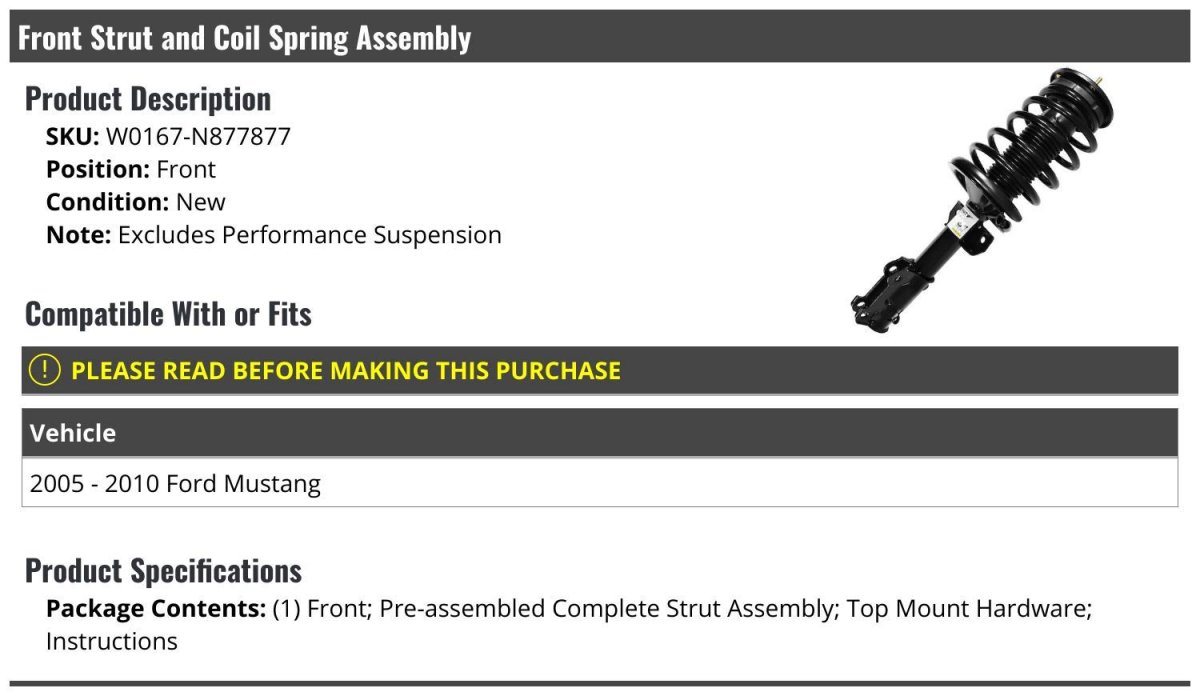Click the Instructions text in package contents
Viewport: 1200px width, 696px height.
(112, 641)
